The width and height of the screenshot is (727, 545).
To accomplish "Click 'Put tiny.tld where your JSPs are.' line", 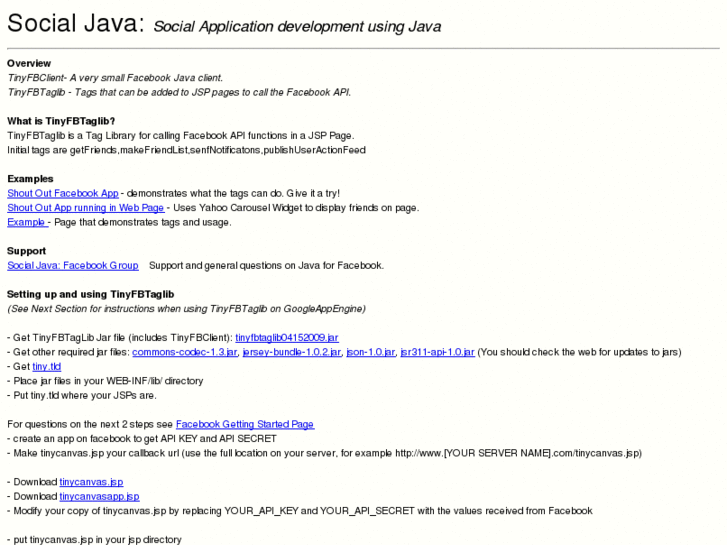I will click(x=82, y=396).
